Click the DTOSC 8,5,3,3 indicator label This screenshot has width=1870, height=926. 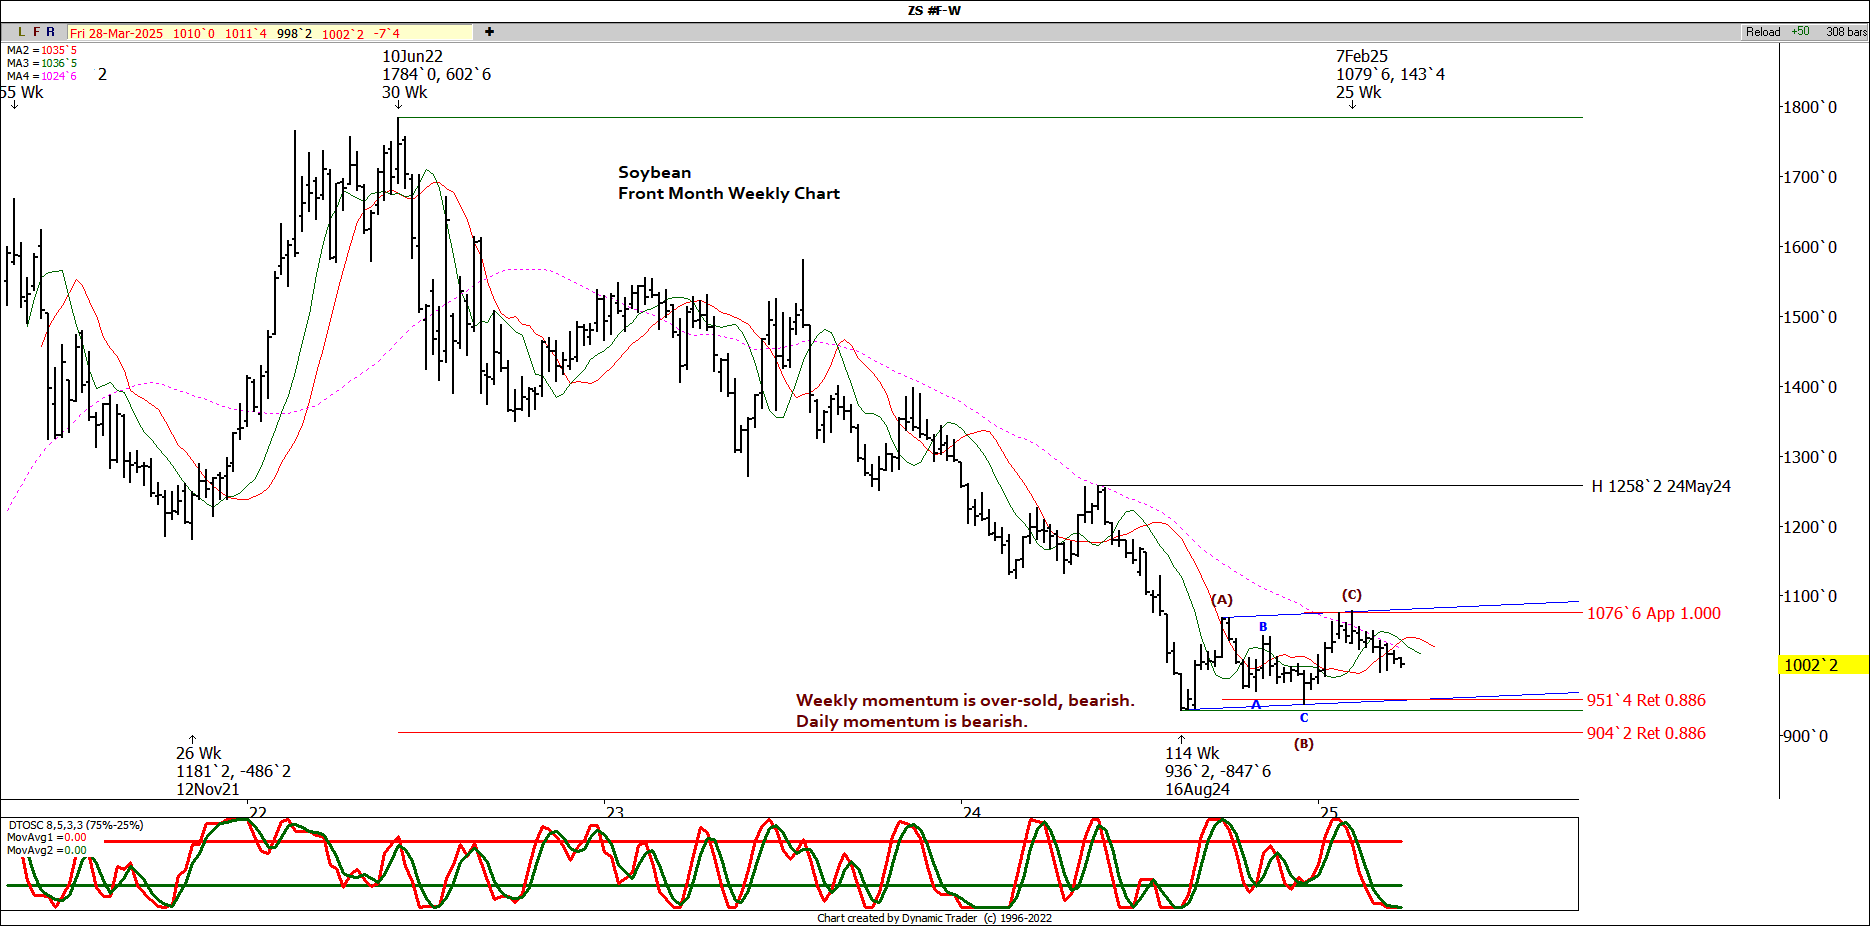[76, 825]
